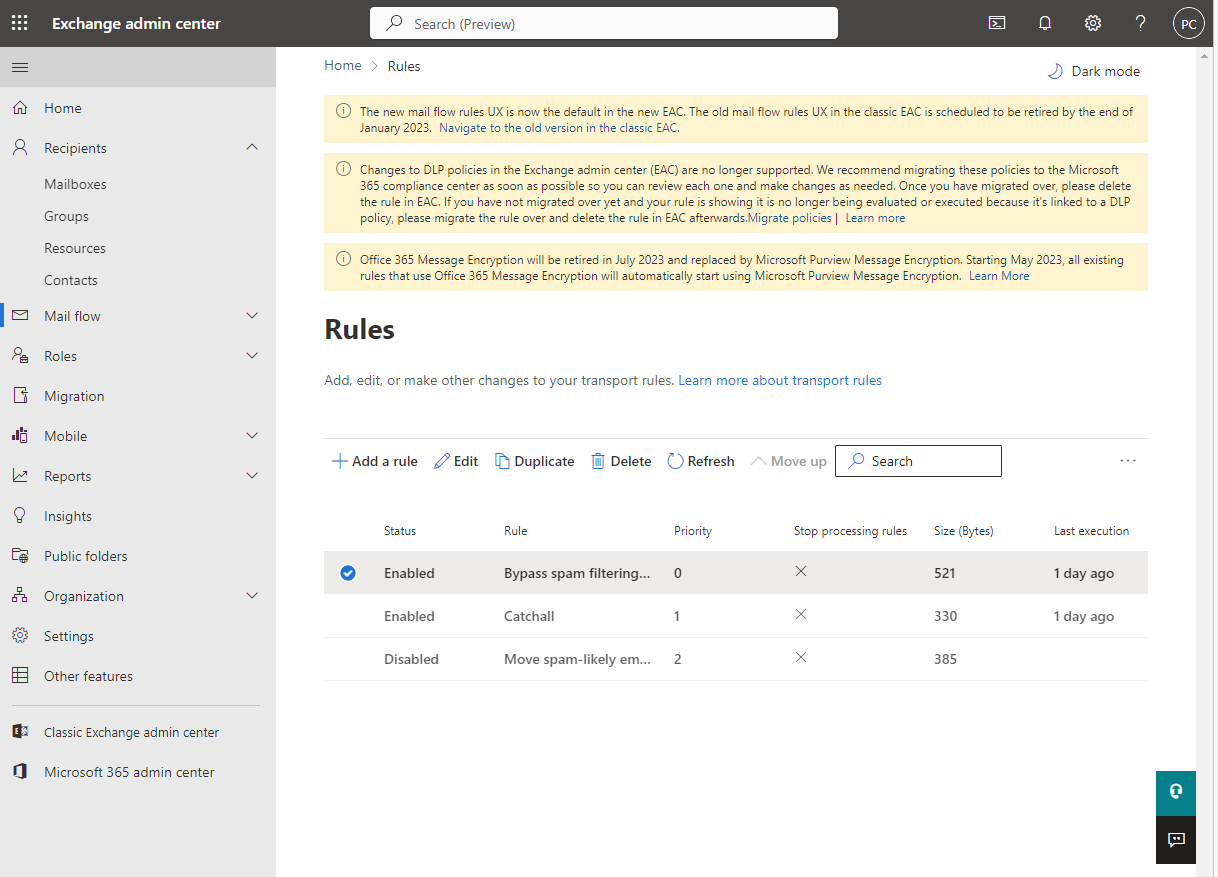
Task: Deselect the Bypass spam filtering rule checkmark
Action: [x=348, y=573]
